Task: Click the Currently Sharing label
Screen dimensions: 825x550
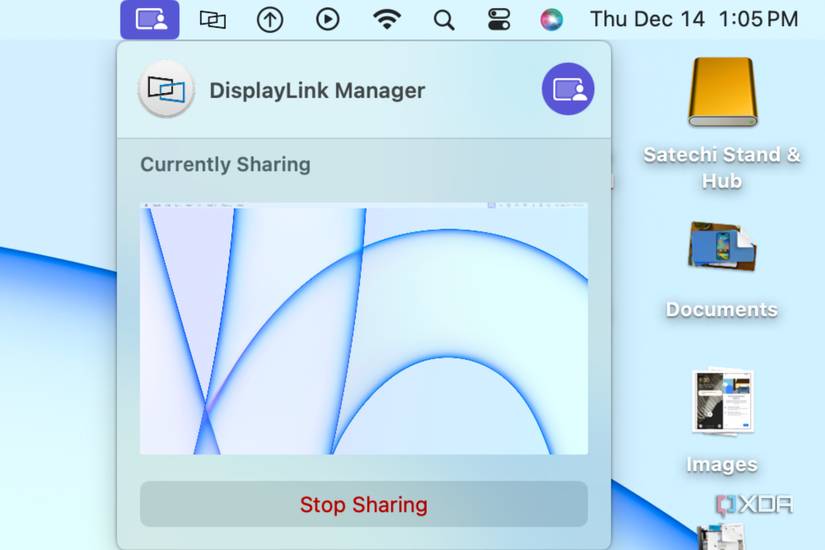Action: (225, 164)
